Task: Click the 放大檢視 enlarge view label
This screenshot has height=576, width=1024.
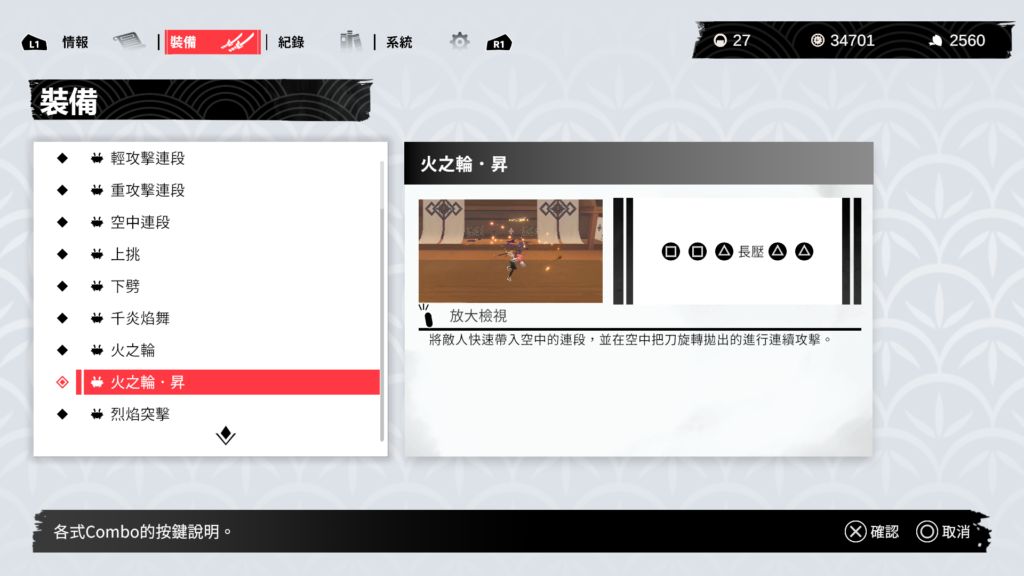Action: coord(478,315)
